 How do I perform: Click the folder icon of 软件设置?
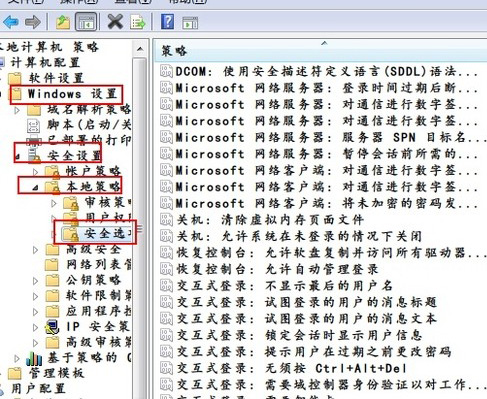pos(15,79)
